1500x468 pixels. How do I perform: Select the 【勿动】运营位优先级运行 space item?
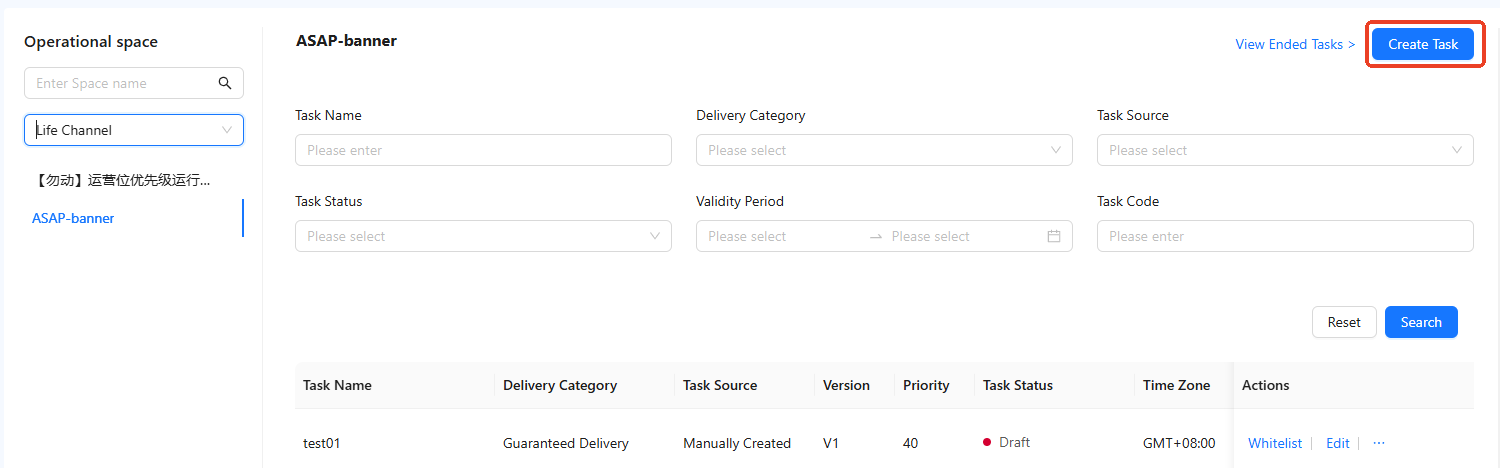click(121, 180)
